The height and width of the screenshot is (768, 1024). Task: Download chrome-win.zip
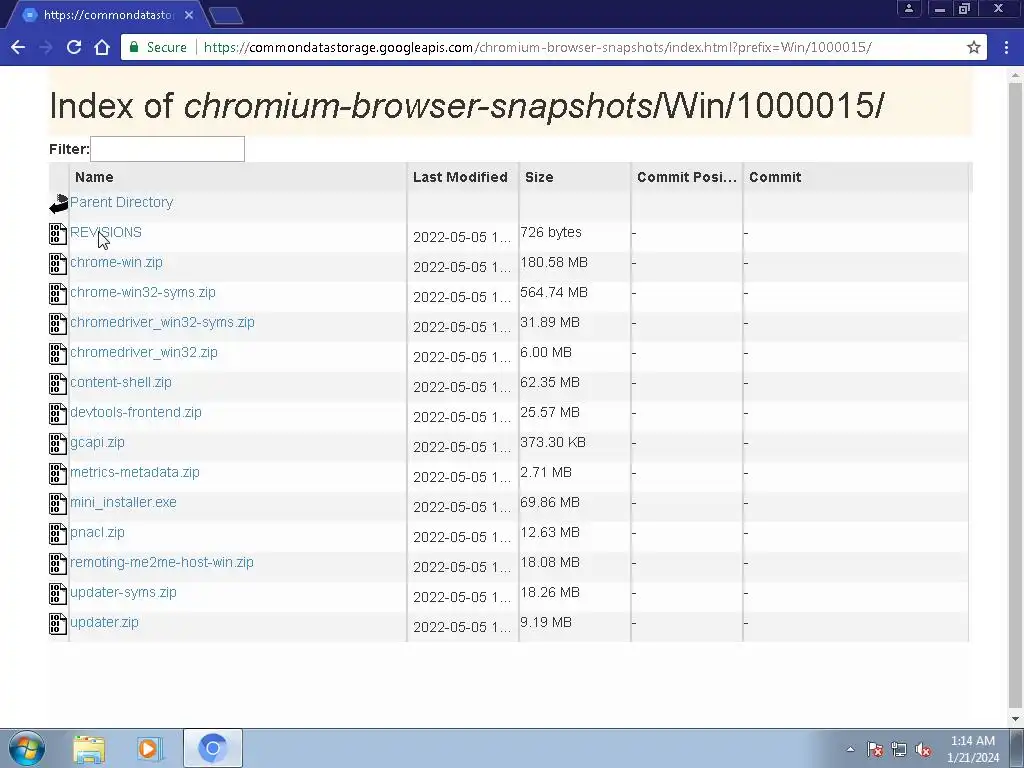click(116, 263)
